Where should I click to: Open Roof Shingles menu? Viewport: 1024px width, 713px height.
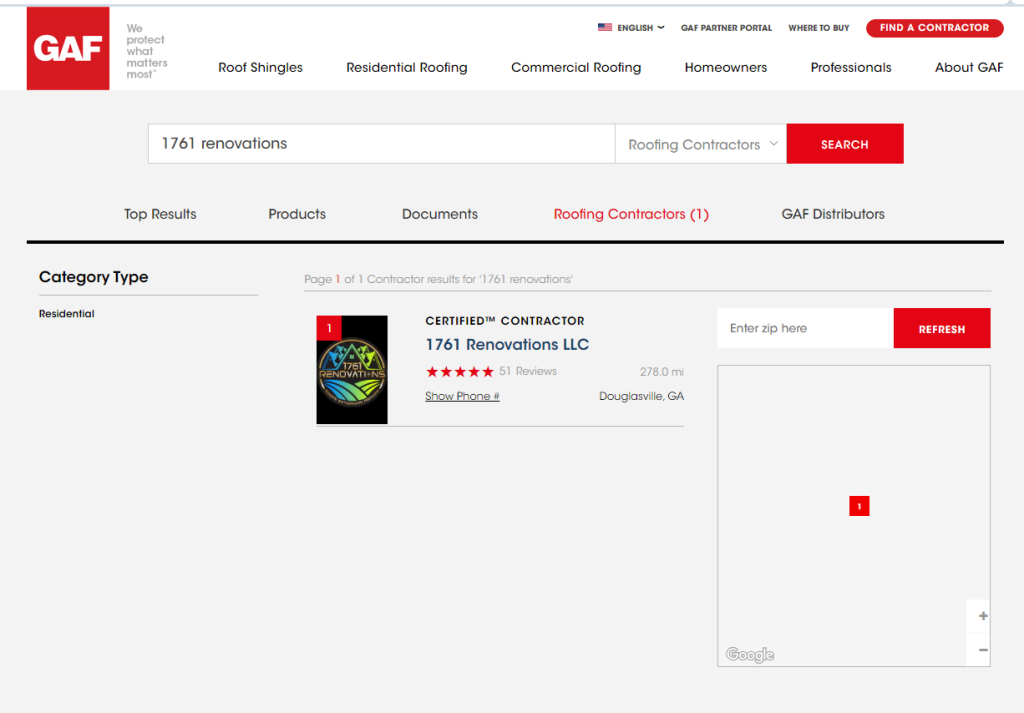261,67
